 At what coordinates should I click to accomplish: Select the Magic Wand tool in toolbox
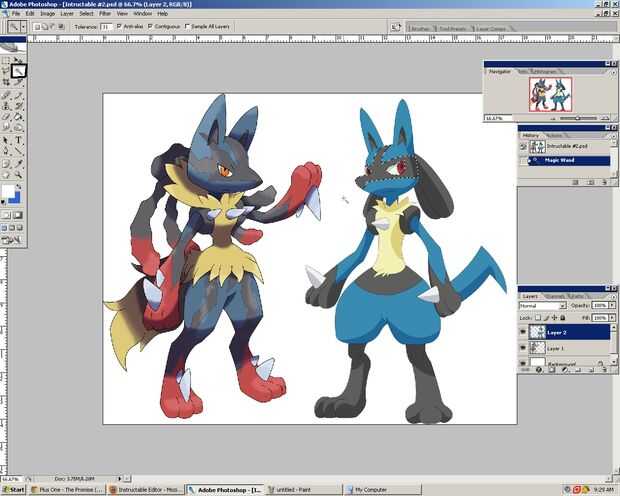coord(19,70)
